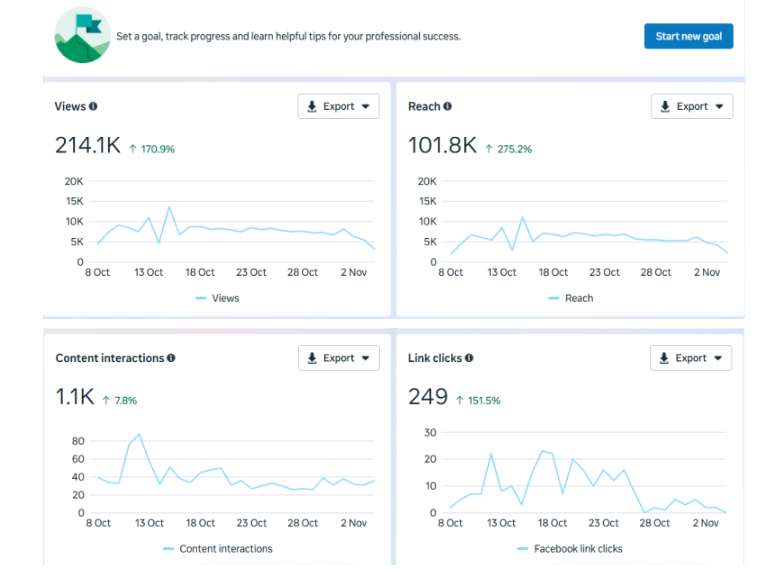Expand the Reach Export dropdown arrow
The height and width of the screenshot is (572, 763).
click(x=718, y=107)
